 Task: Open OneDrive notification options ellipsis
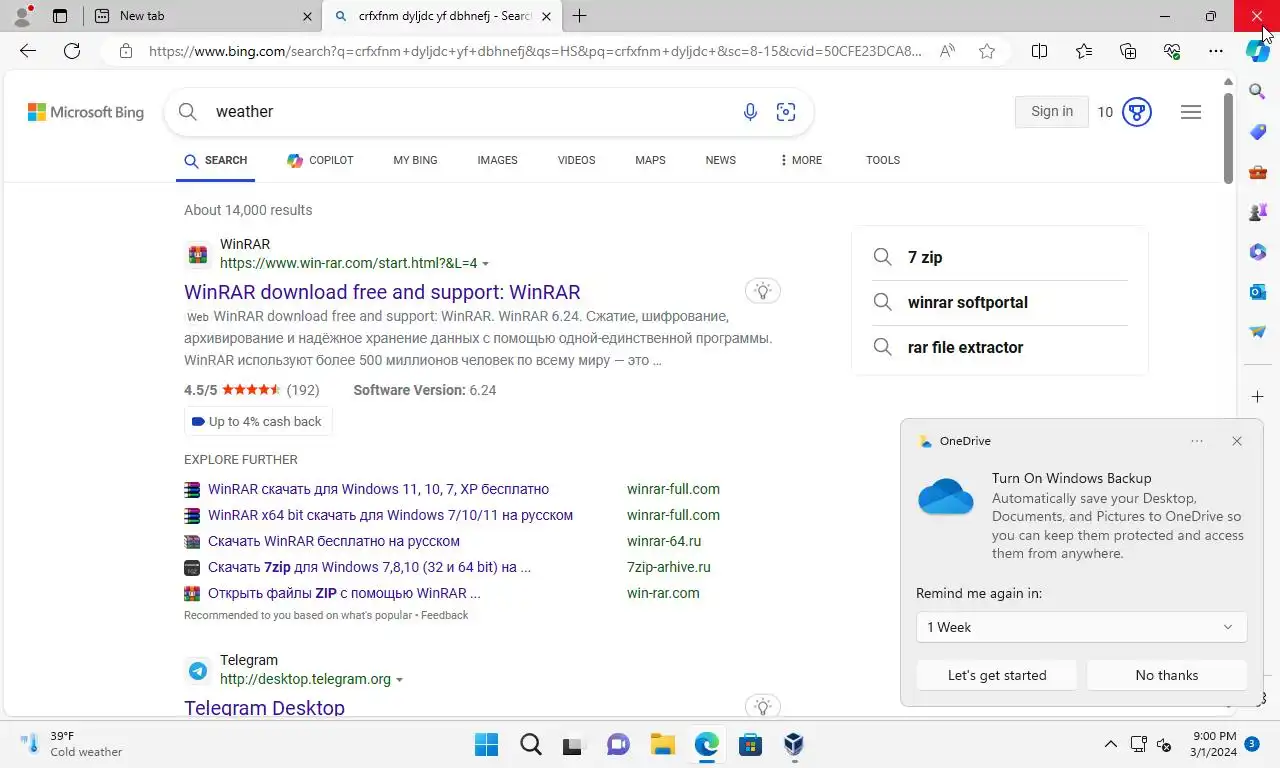(1197, 441)
